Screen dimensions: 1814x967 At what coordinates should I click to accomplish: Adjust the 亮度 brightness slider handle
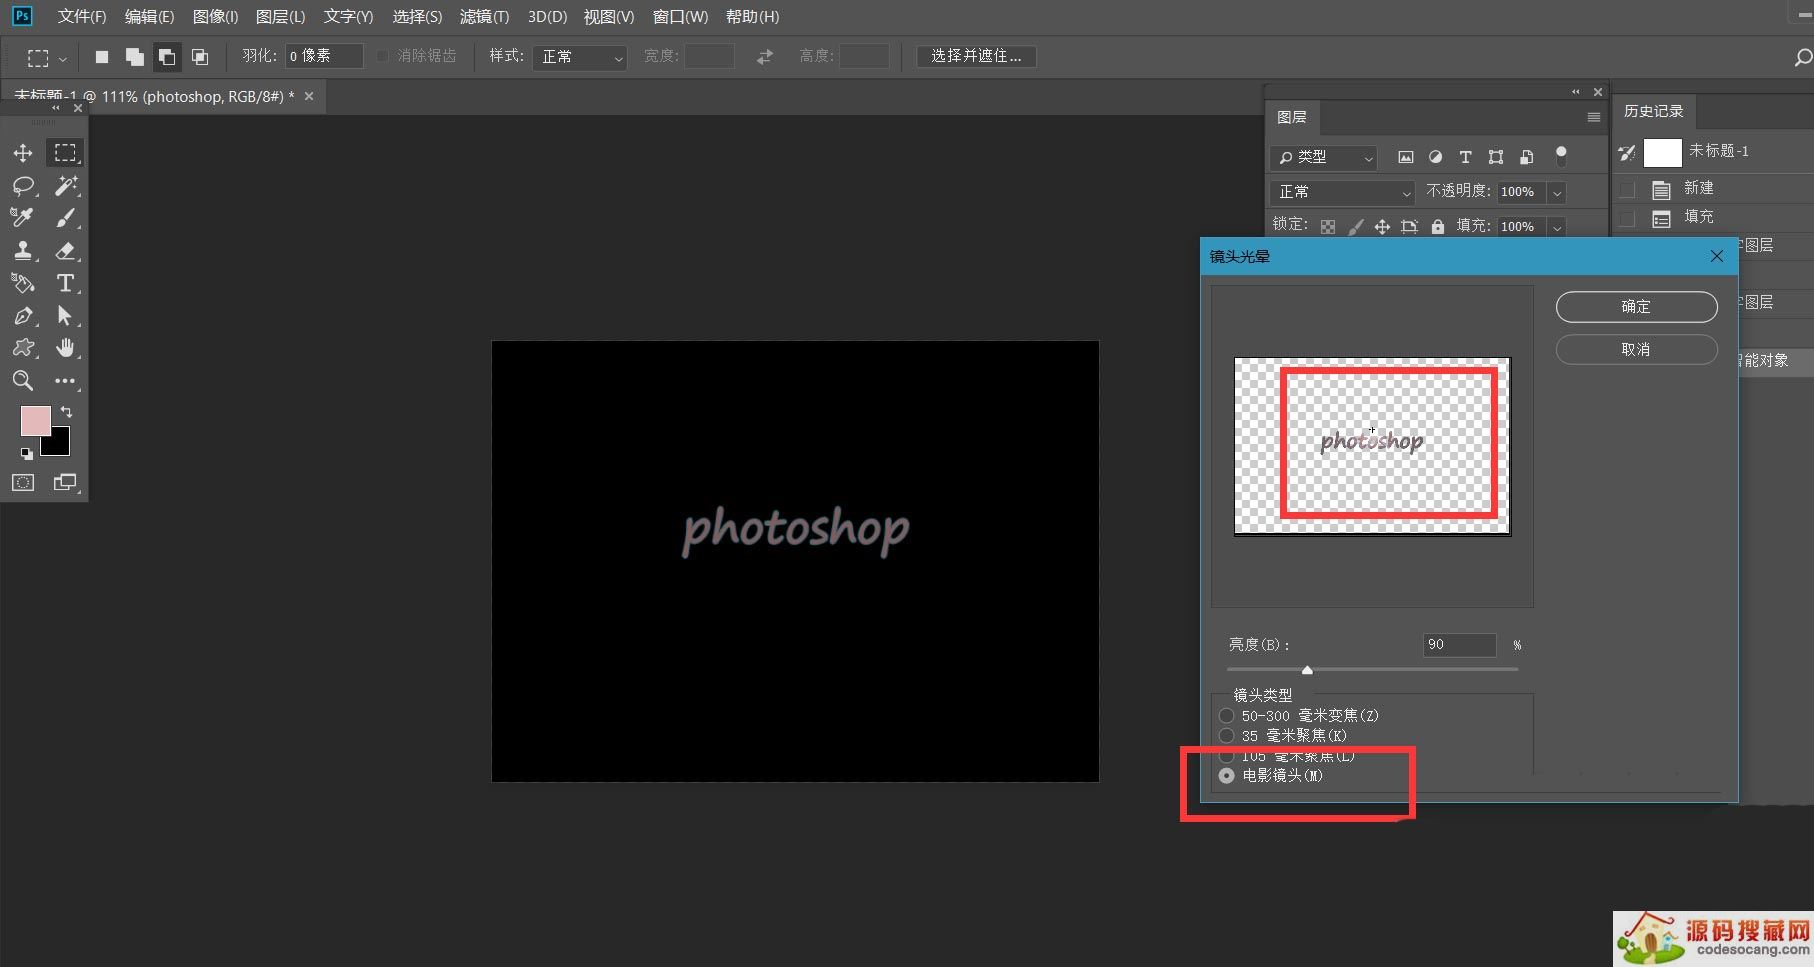coord(1307,670)
